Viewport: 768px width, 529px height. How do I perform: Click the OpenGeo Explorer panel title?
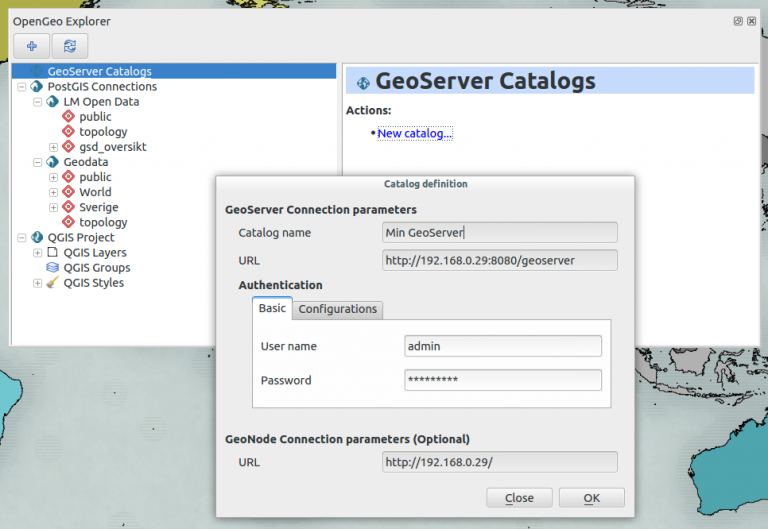tap(62, 22)
